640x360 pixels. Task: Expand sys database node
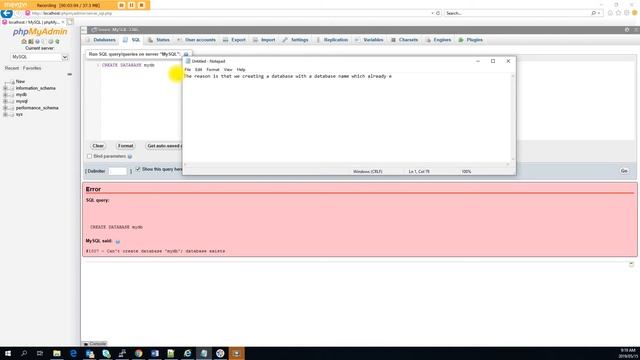[x=5, y=114]
